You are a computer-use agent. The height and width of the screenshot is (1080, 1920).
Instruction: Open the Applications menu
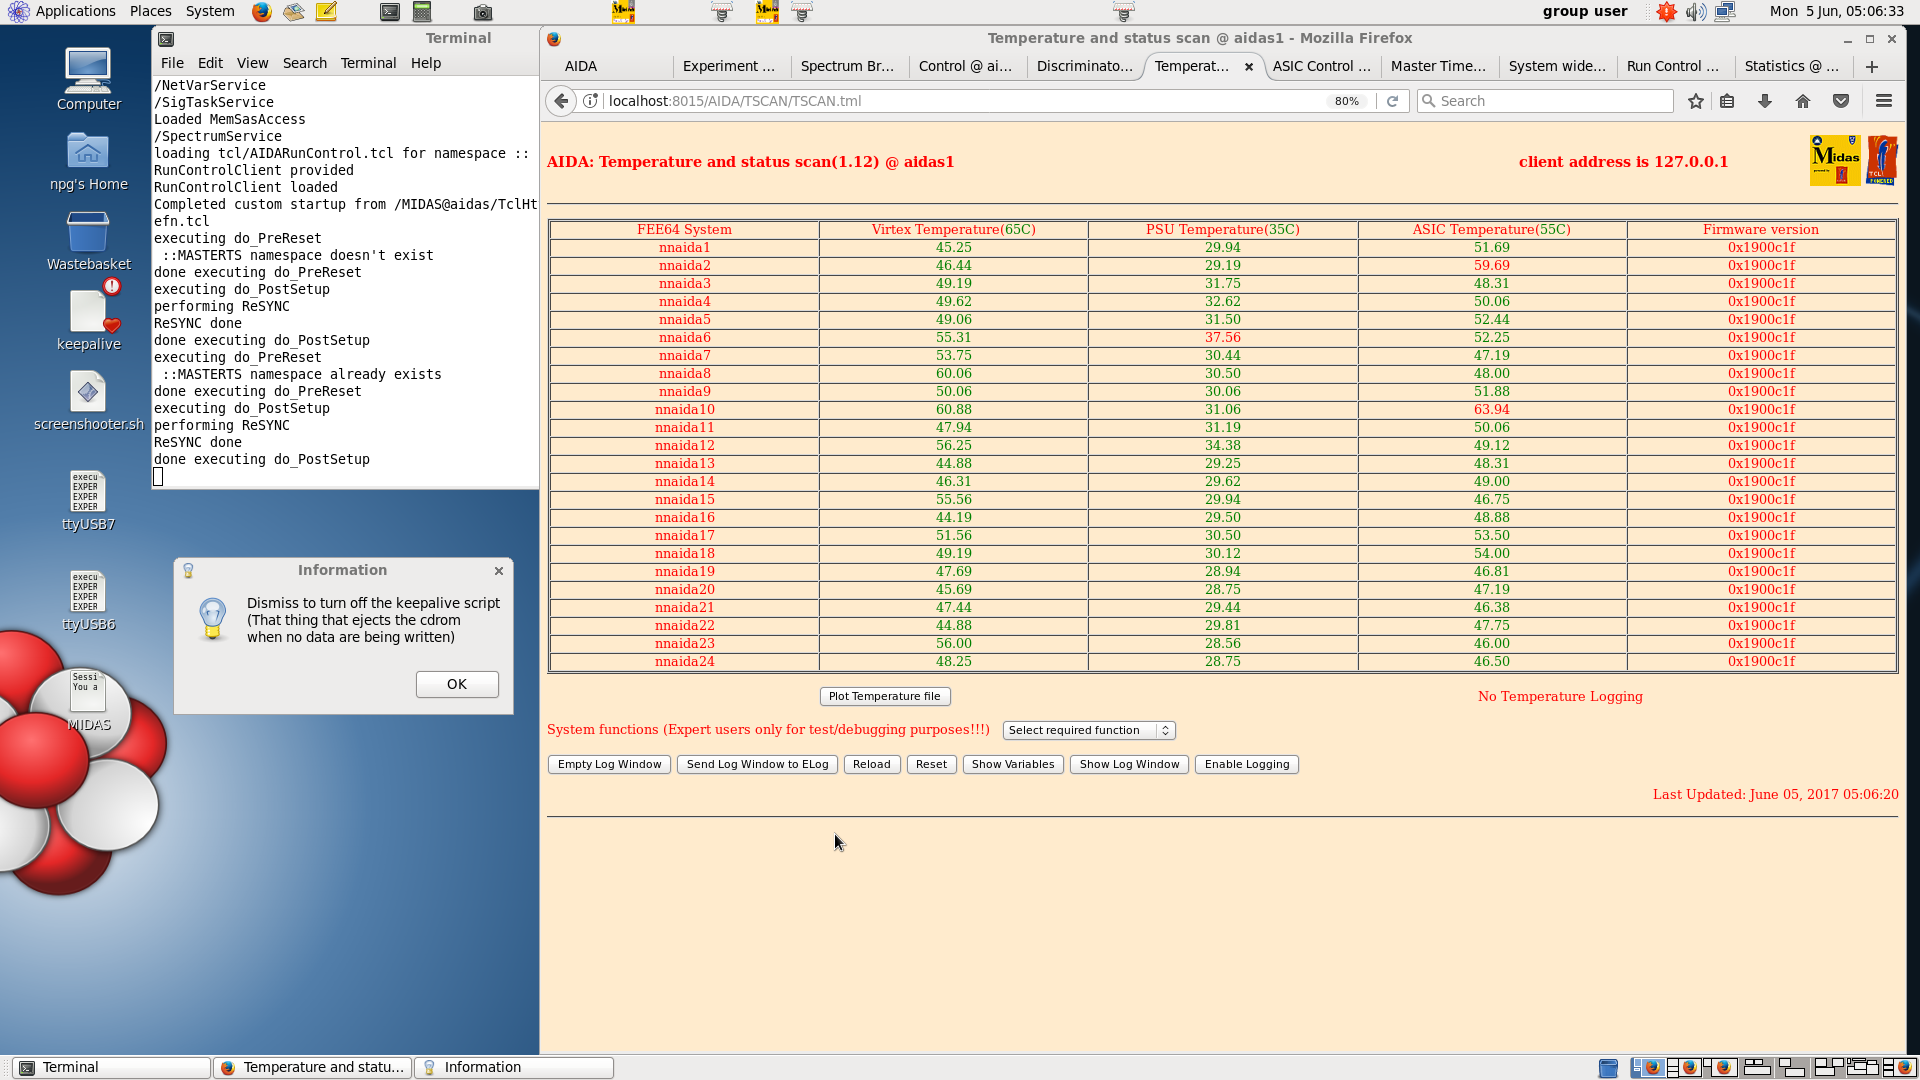[75, 11]
